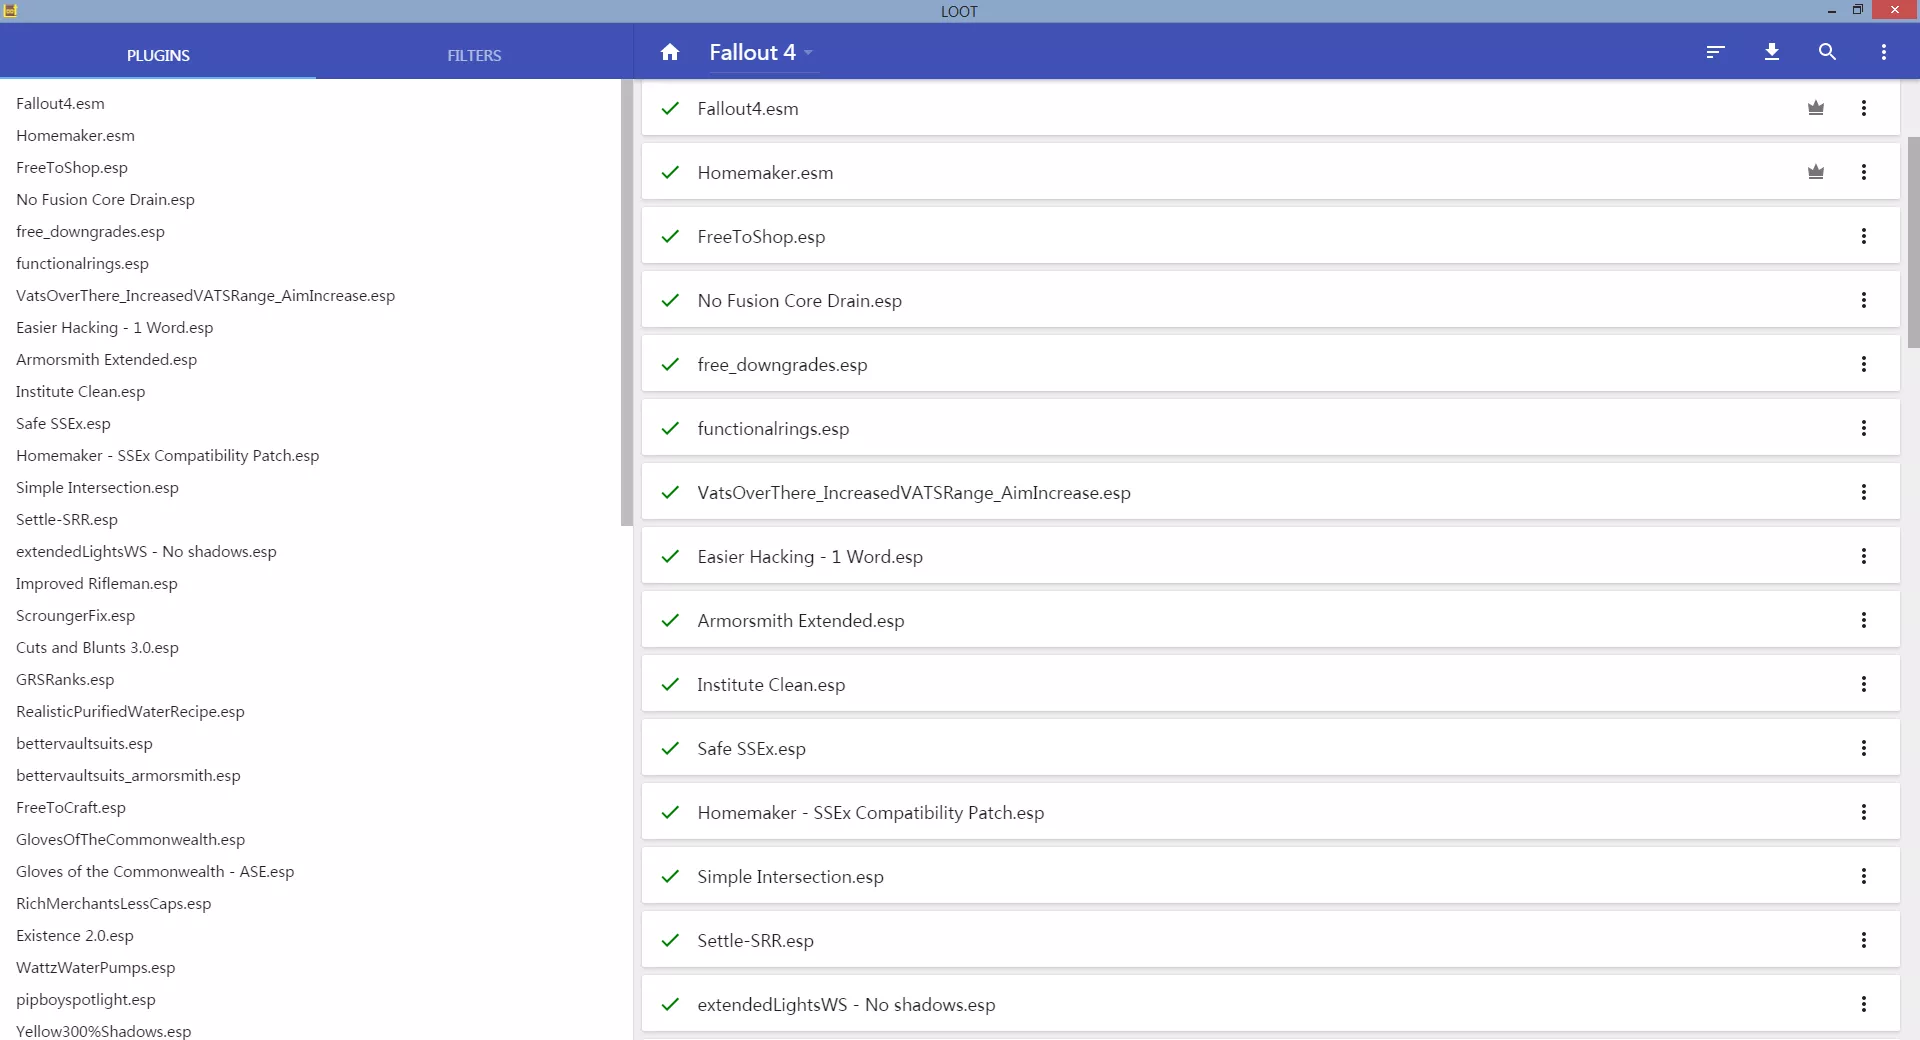1920x1040 pixels.
Task: Select functionalrings.esp in the sidebar
Action: (82, 263)
